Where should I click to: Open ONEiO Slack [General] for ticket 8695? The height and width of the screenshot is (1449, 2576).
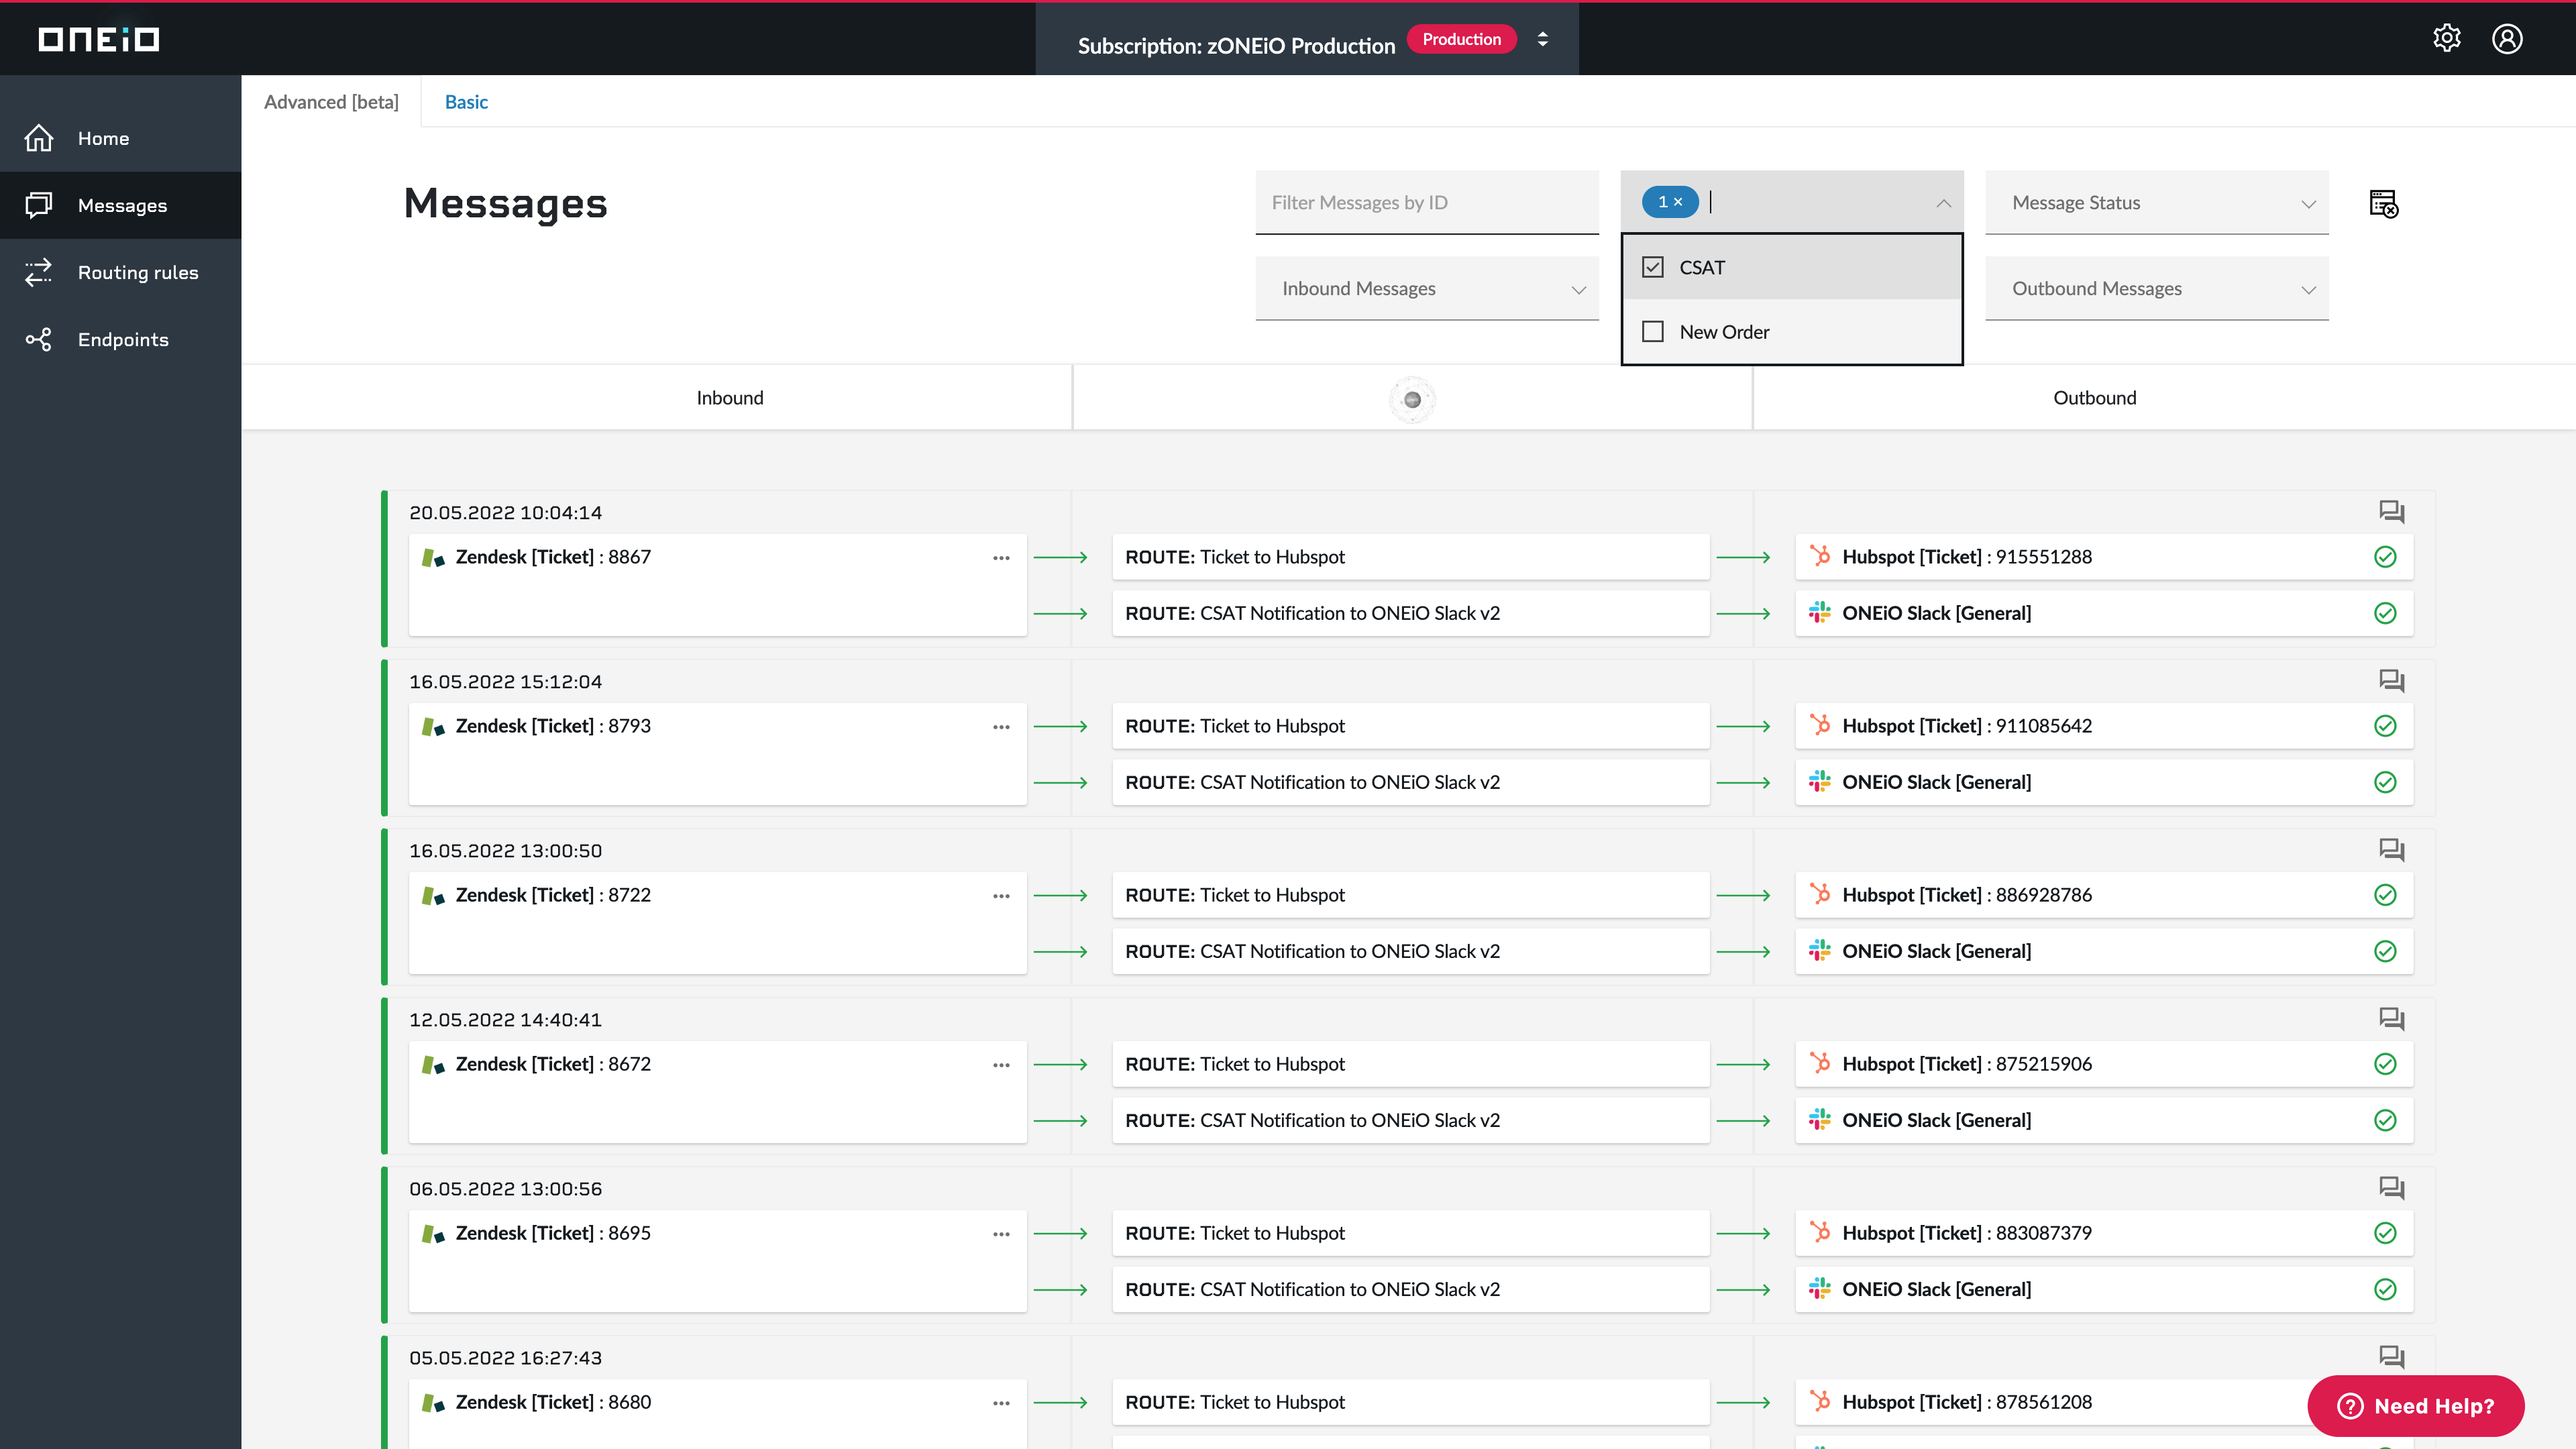tap(2104, 1289)
